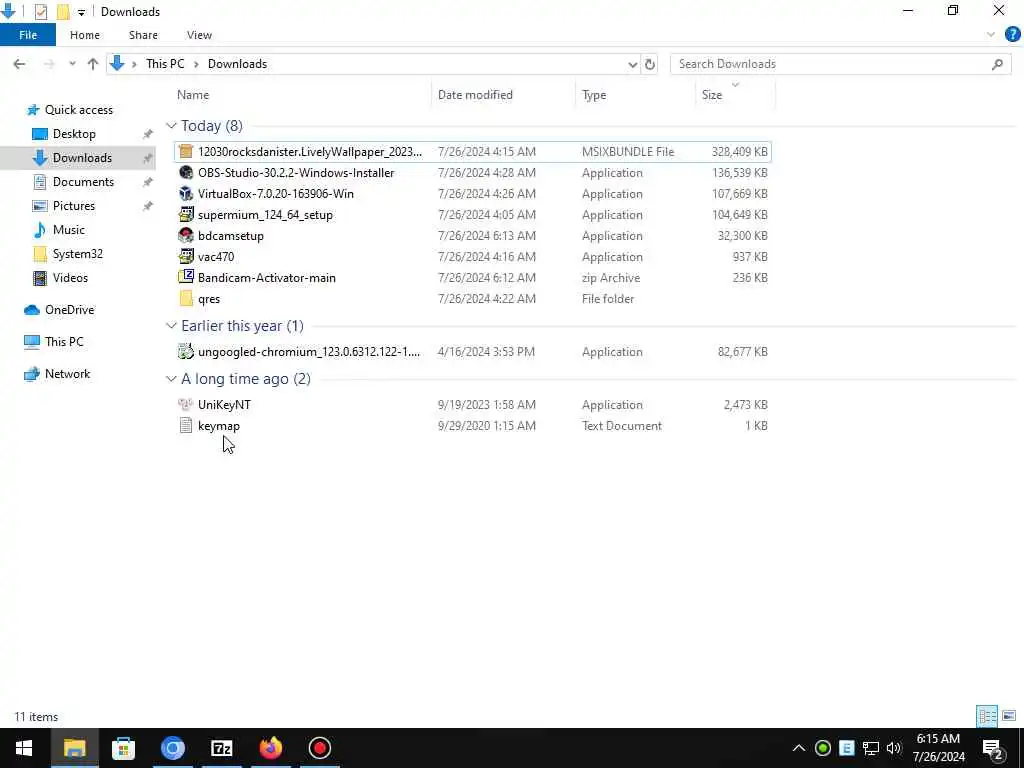The image size is (1024, 768).
Task: Switch to Details view layout icon
Action: click(x=987, y=716)
